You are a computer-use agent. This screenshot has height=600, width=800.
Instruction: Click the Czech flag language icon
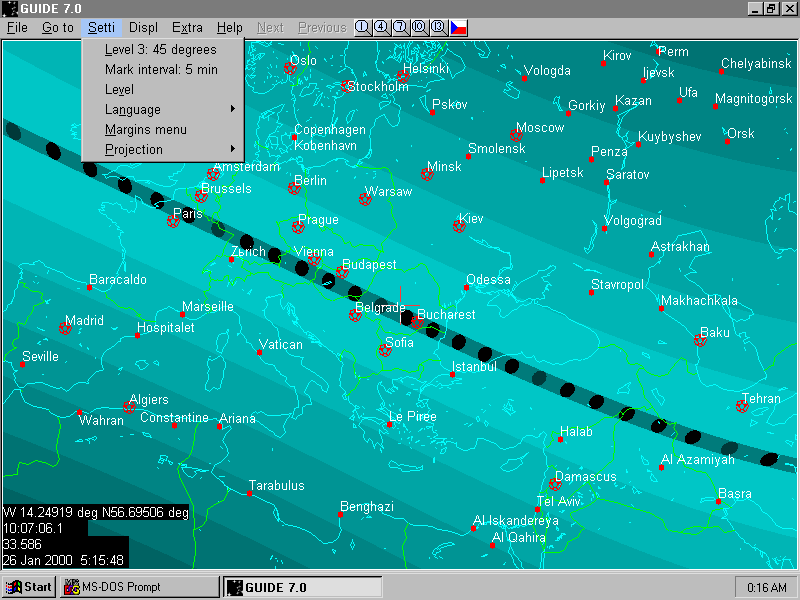pyautogui.click(x=458, y=27)
